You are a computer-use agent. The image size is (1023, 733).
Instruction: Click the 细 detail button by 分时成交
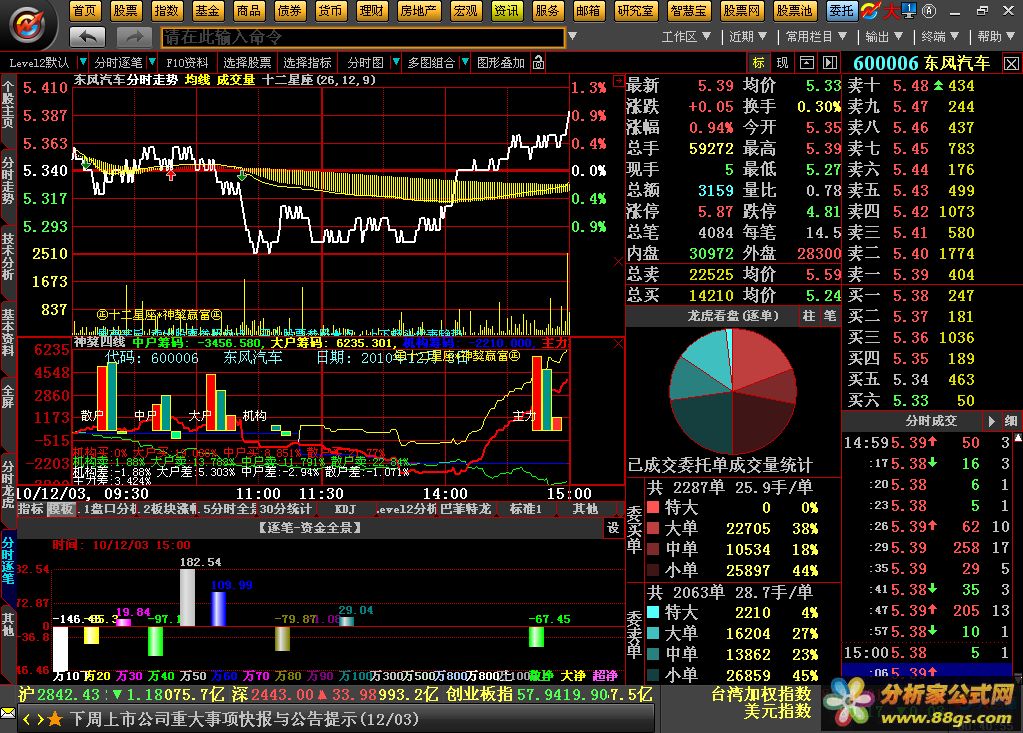tap(1011, 421)
